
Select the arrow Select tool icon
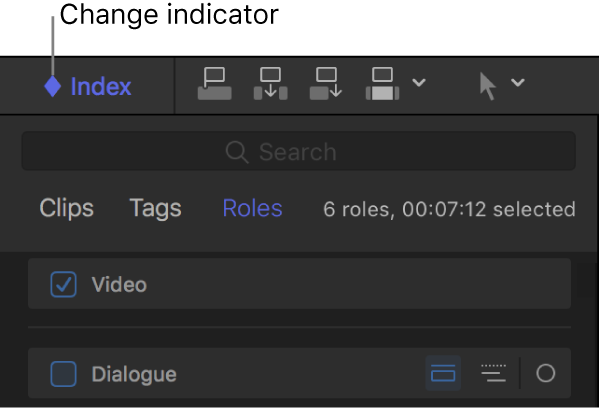tap(488, 87)
